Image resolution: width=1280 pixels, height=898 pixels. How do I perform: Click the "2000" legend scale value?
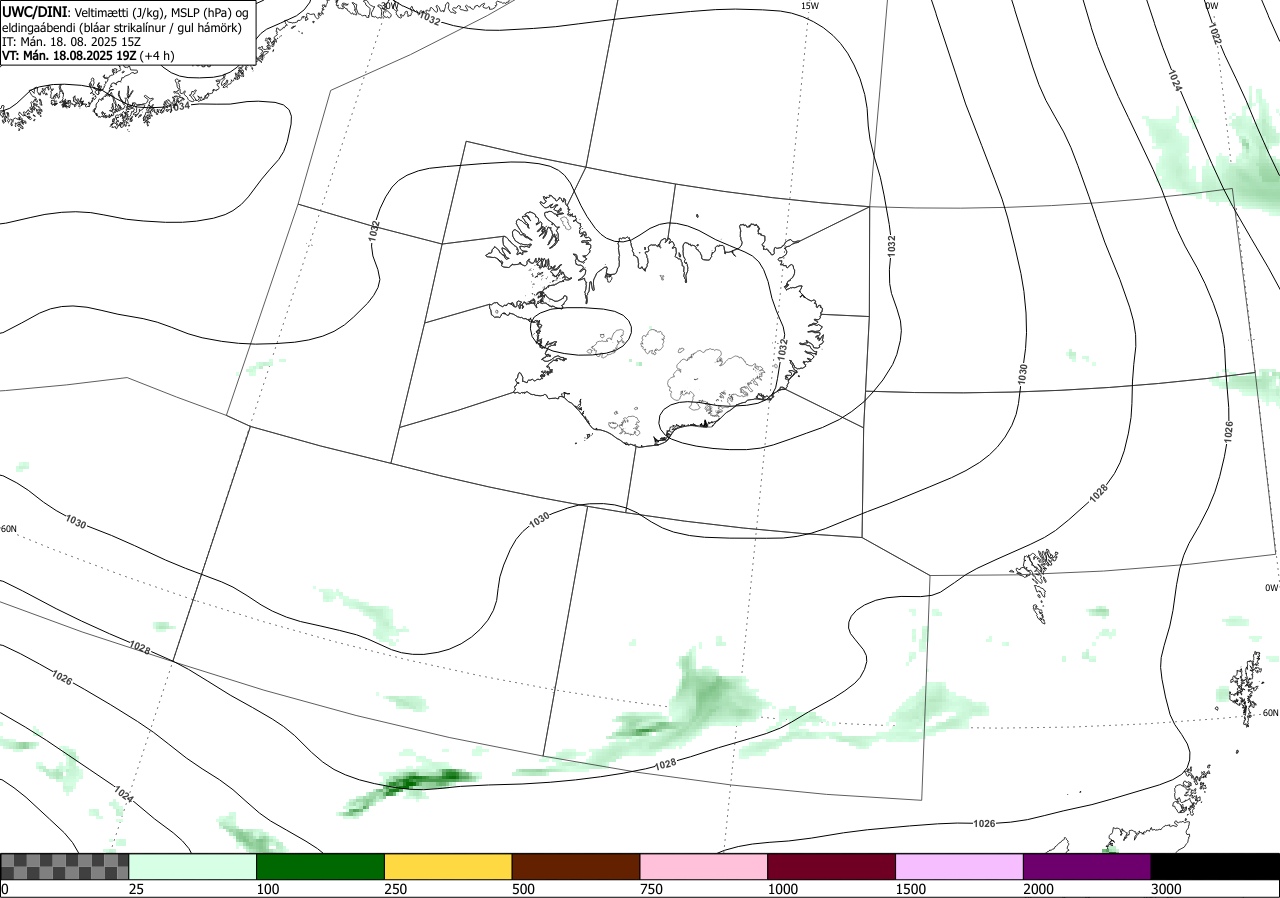click(x=1039, y=889)
